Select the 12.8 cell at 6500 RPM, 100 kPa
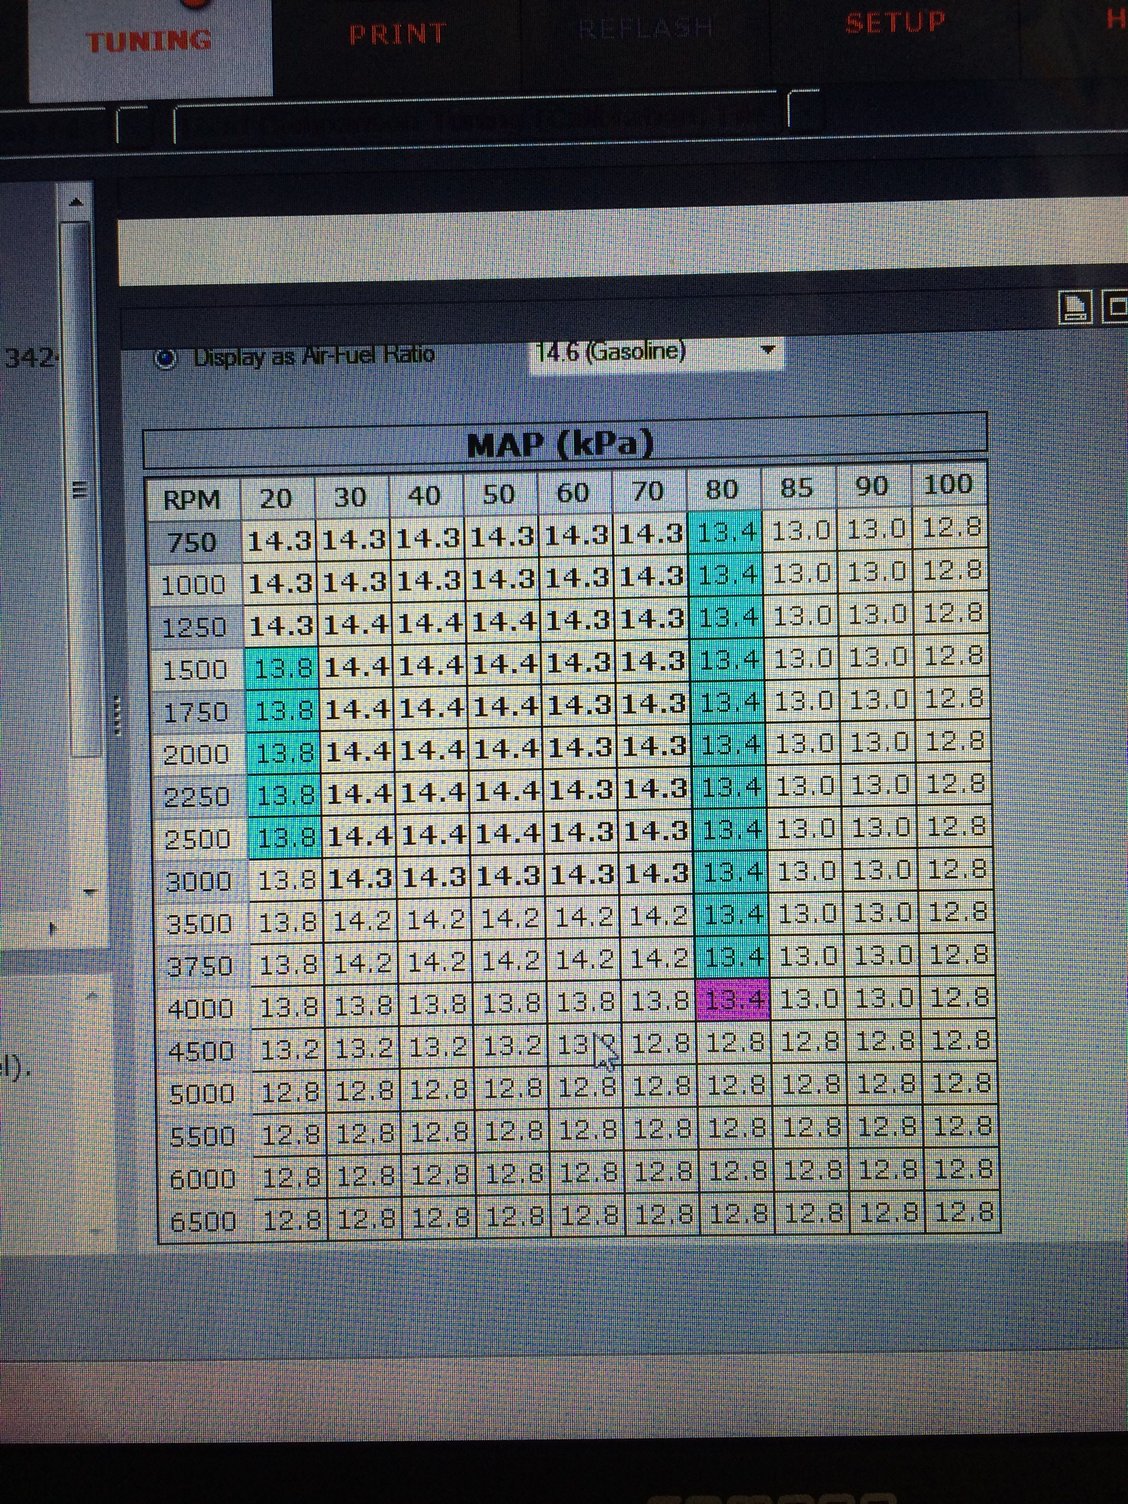The image size is (1128, 1504). [x=963, y=1213]
